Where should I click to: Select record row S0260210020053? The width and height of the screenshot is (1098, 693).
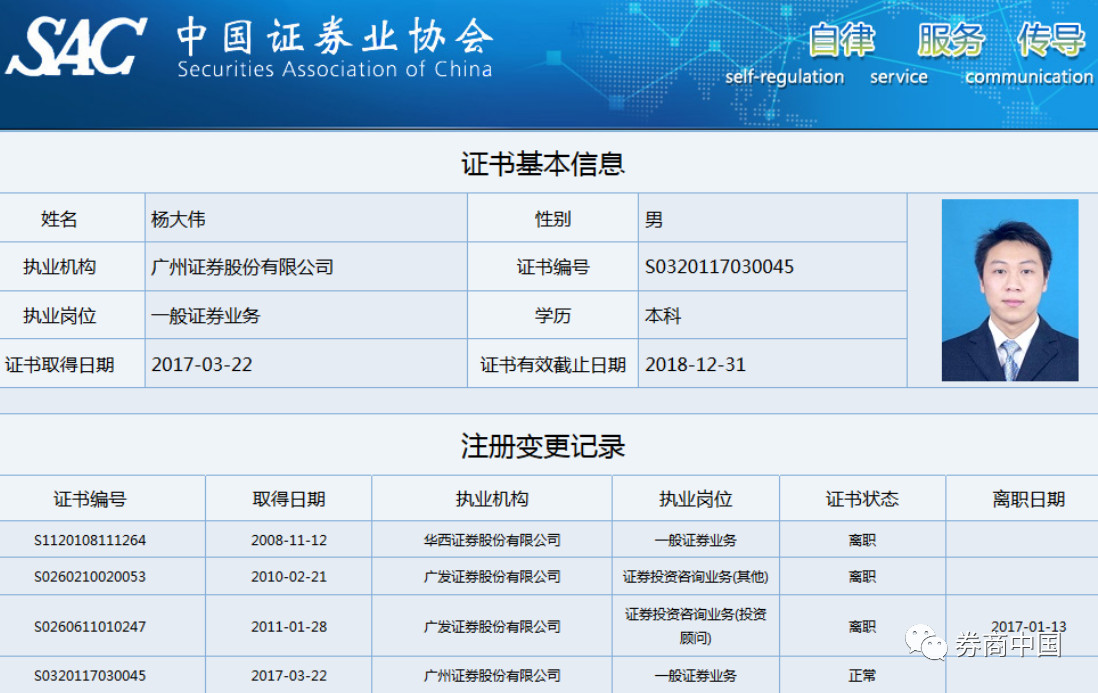[549, 576]
